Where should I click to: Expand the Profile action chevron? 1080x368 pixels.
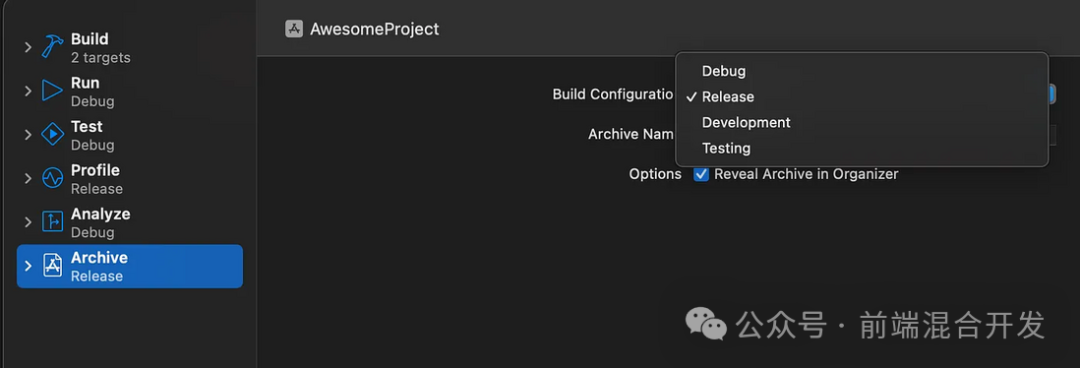(x=28, y=178)
